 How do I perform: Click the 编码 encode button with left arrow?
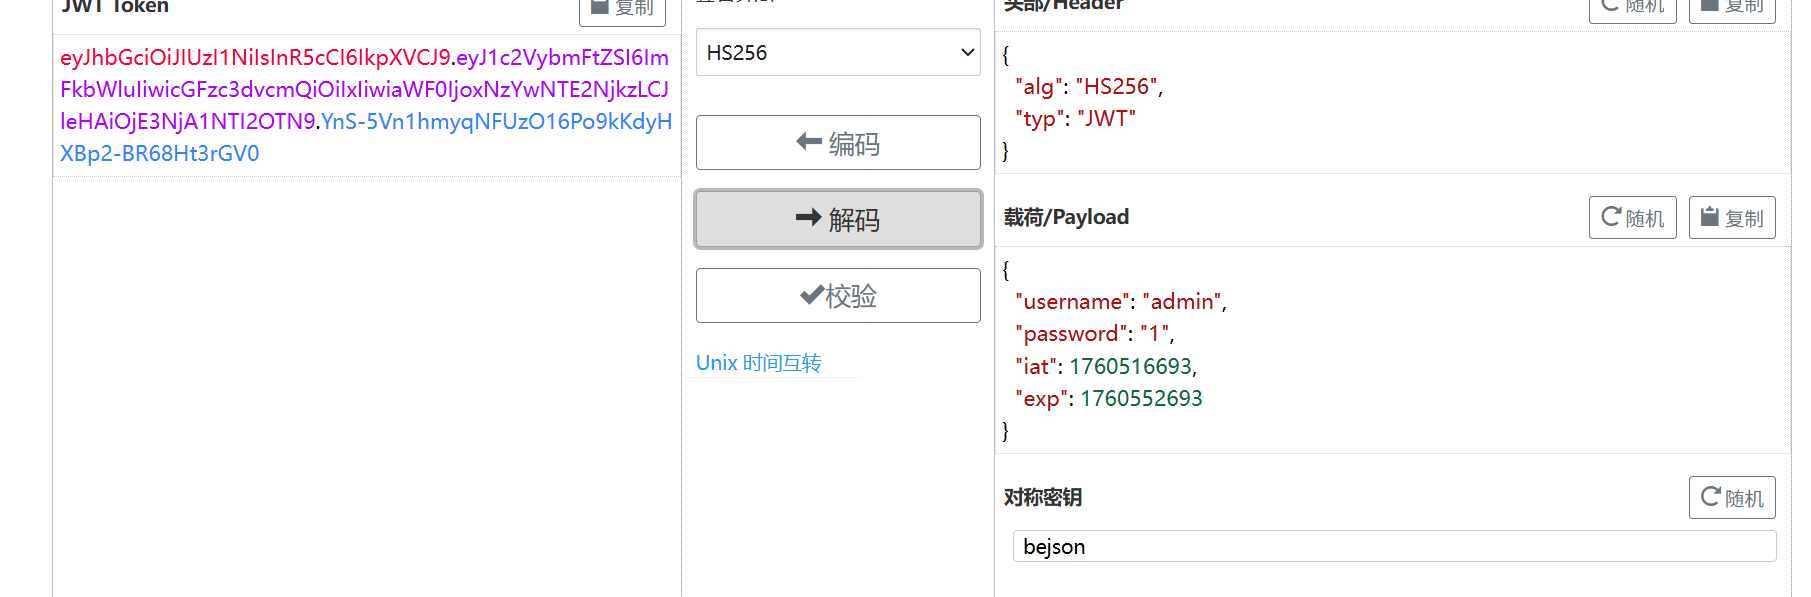tap(837, 143)
